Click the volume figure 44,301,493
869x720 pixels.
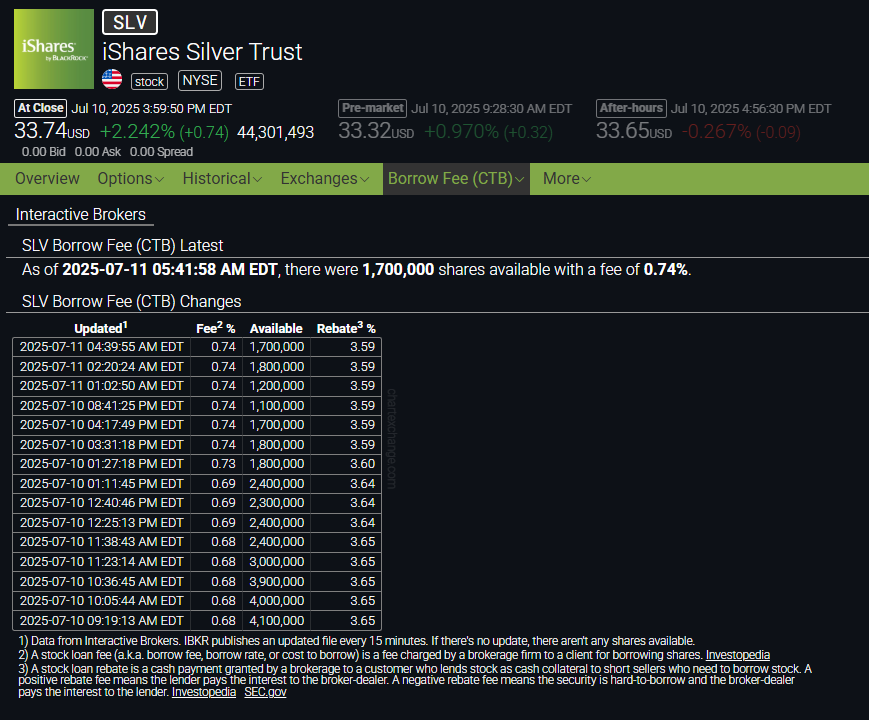coord(275,132)
